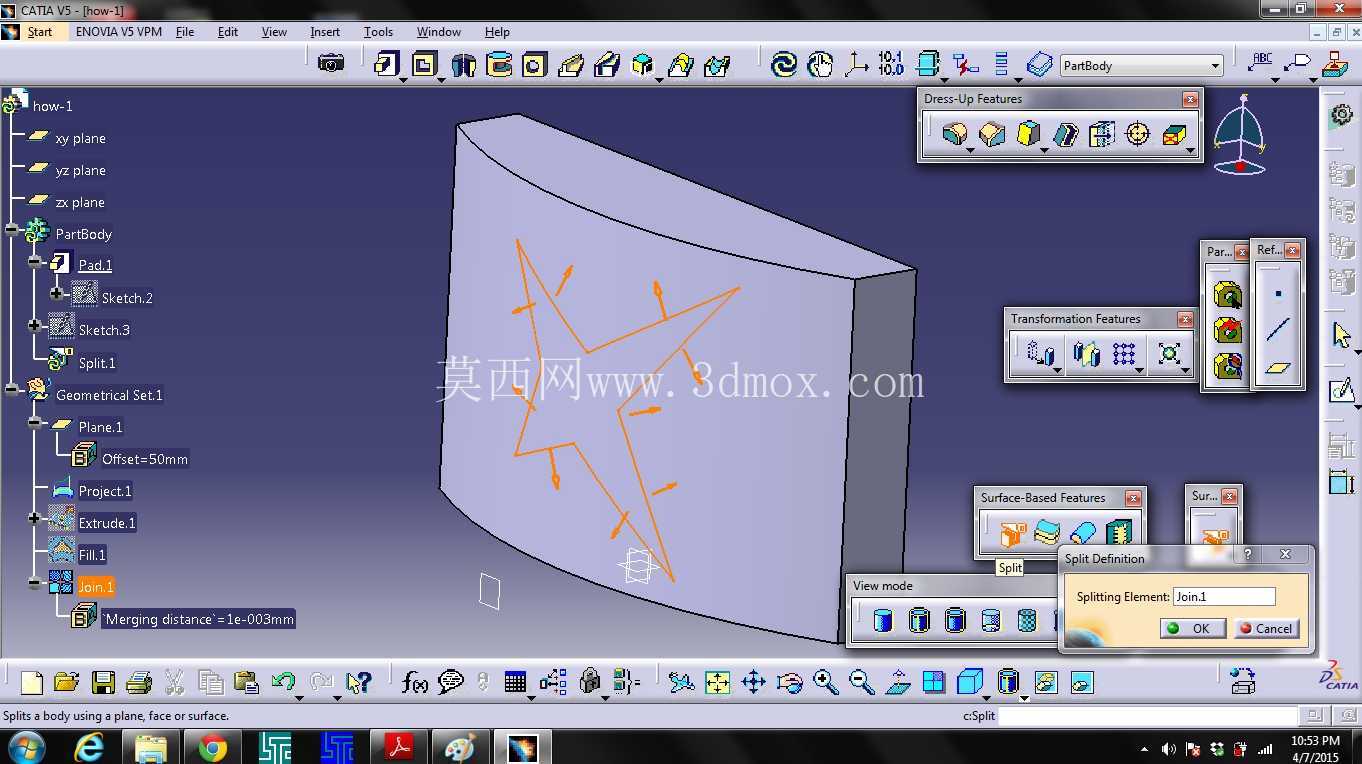The image size is (1362, 764).
Task: Open the Edge Fillet sub-toolbar arrow
Action: pyautogui.click(x=970, y=150)
